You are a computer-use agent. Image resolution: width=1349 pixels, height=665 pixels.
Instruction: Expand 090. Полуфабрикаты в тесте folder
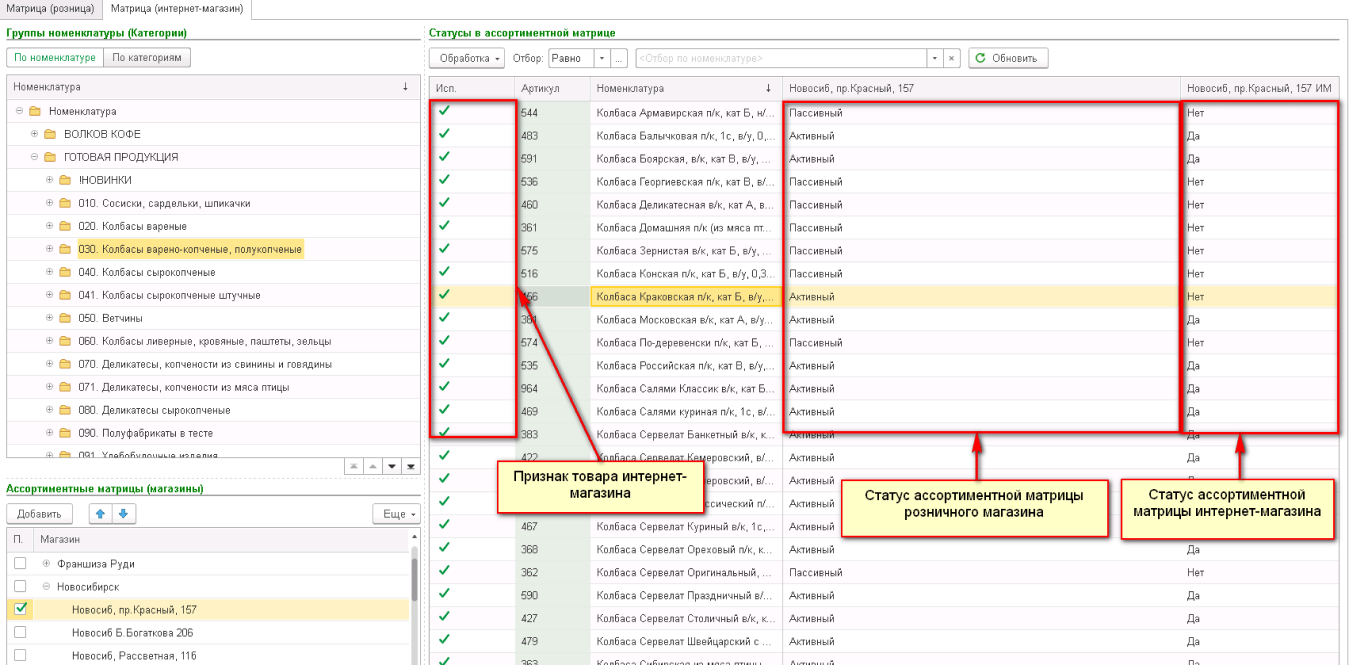50,433
